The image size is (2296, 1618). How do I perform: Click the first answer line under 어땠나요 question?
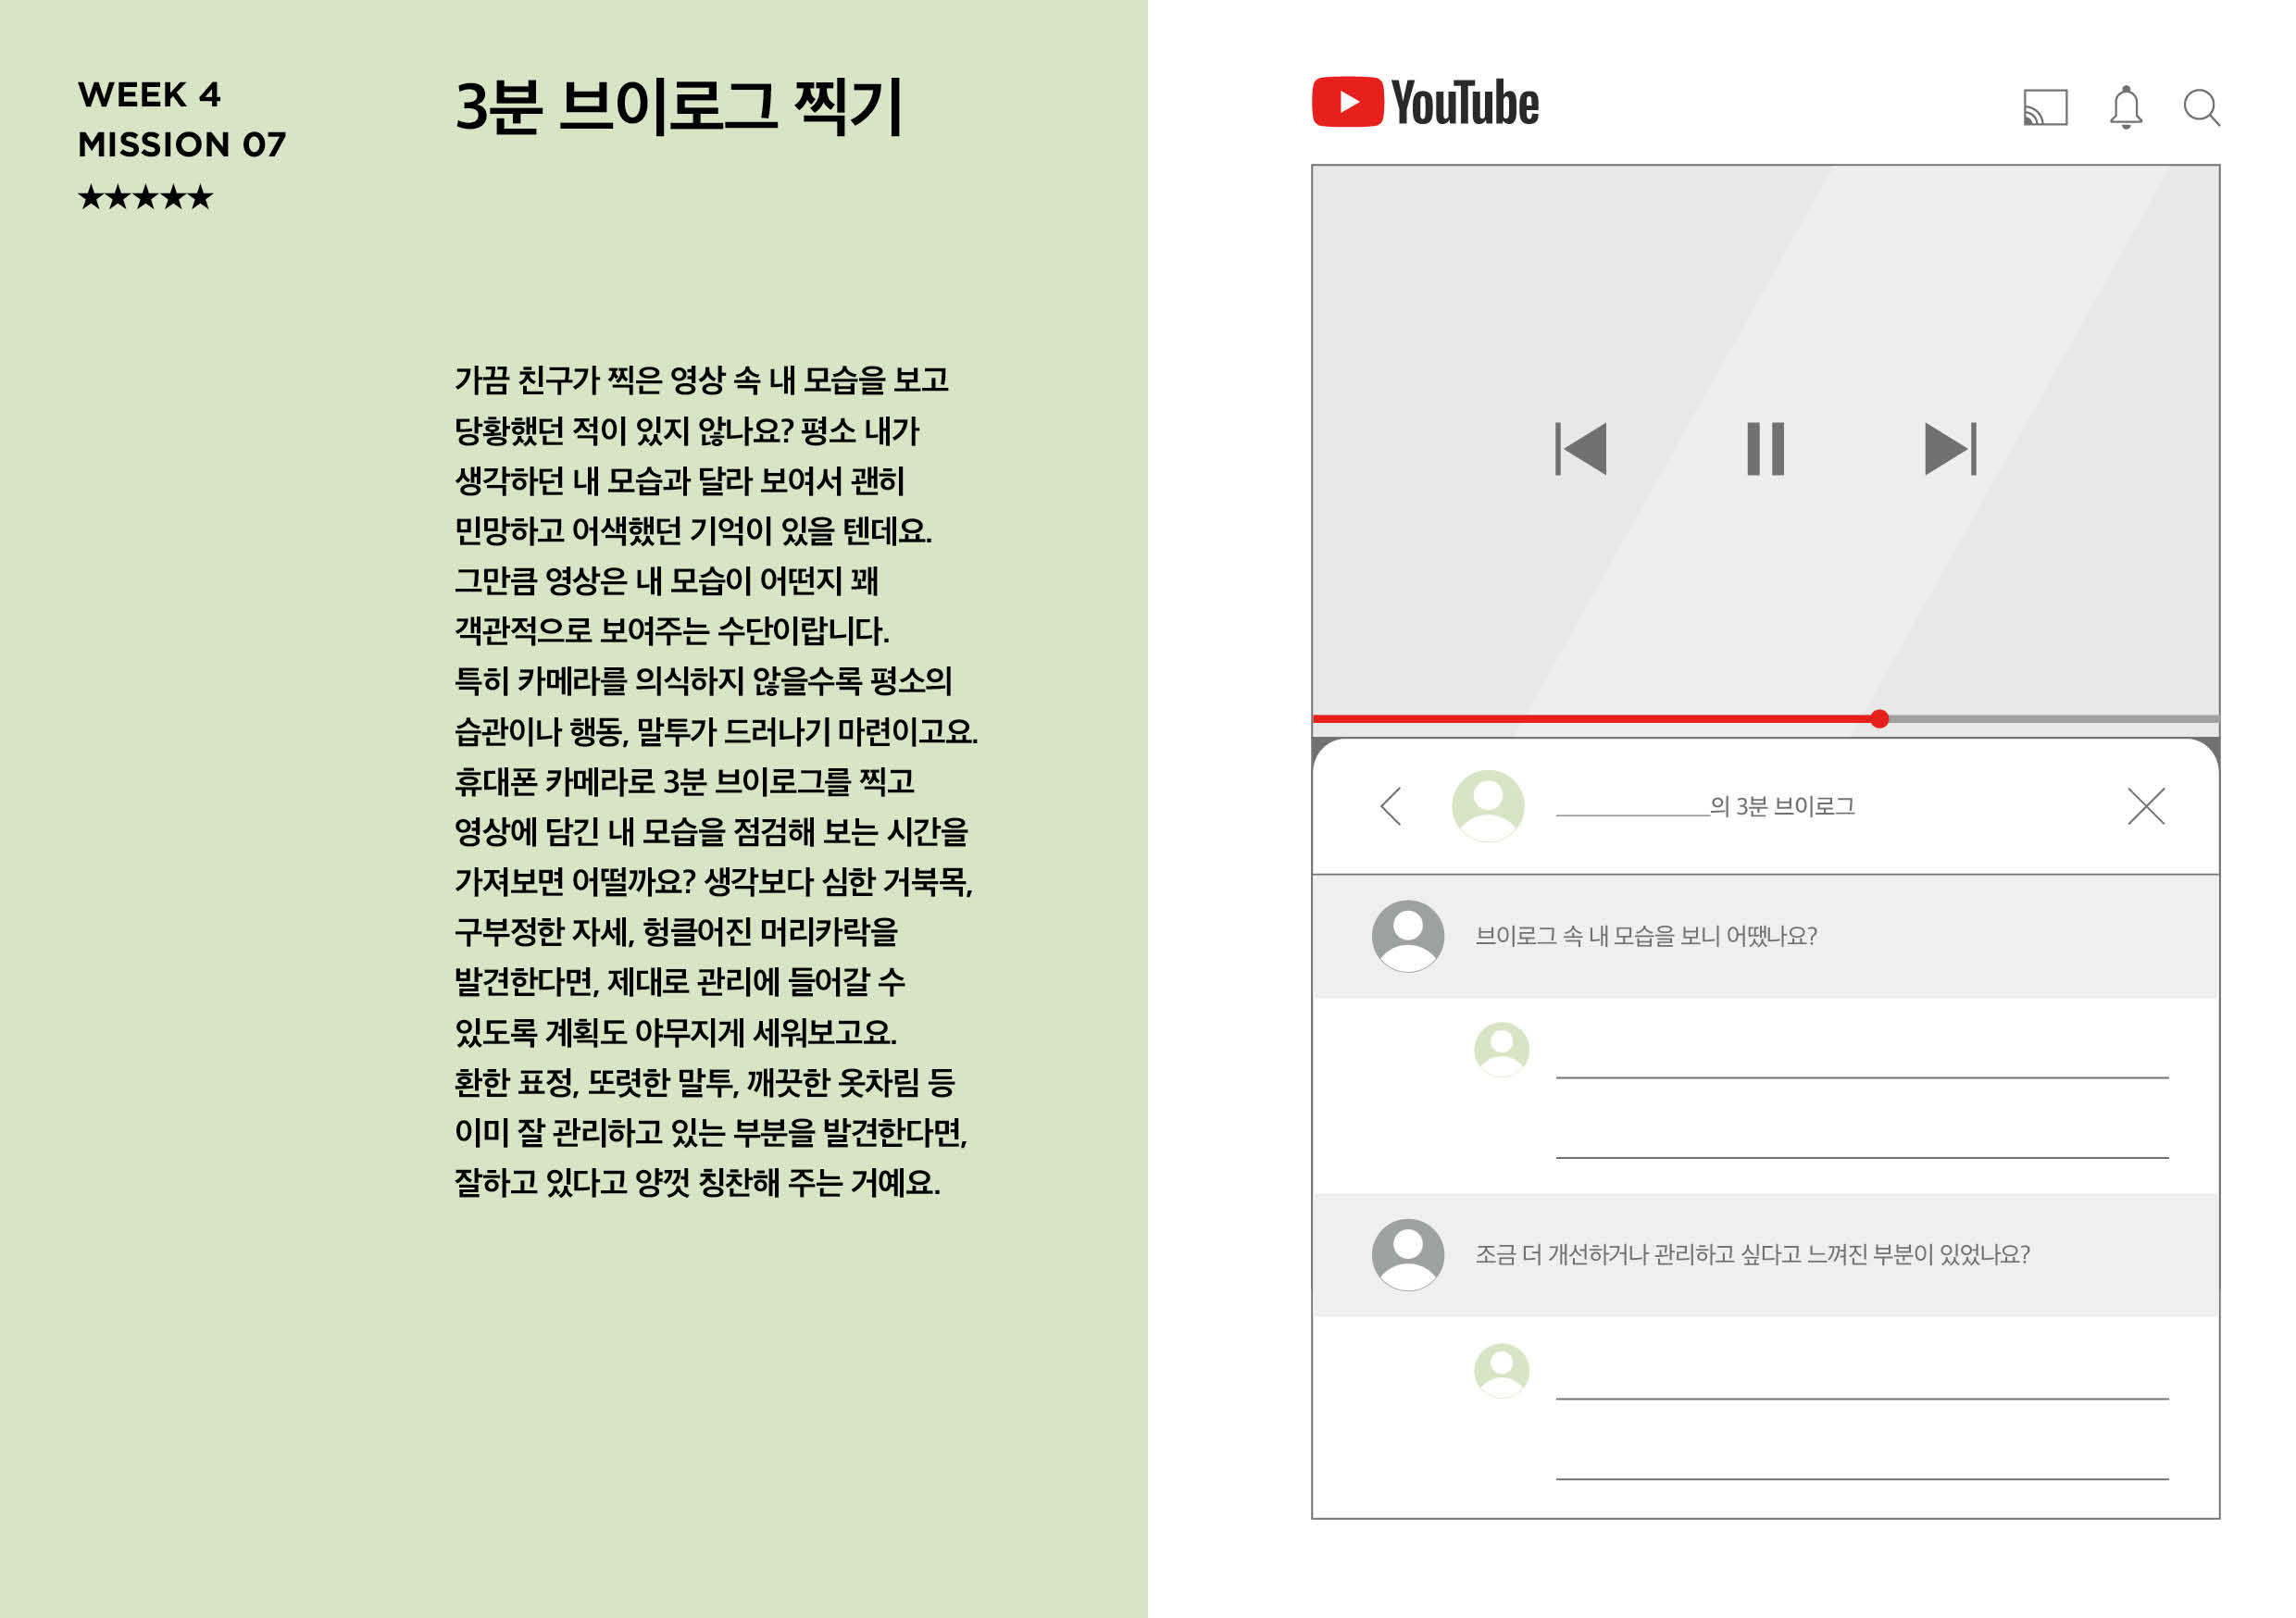(1862, 1077)
